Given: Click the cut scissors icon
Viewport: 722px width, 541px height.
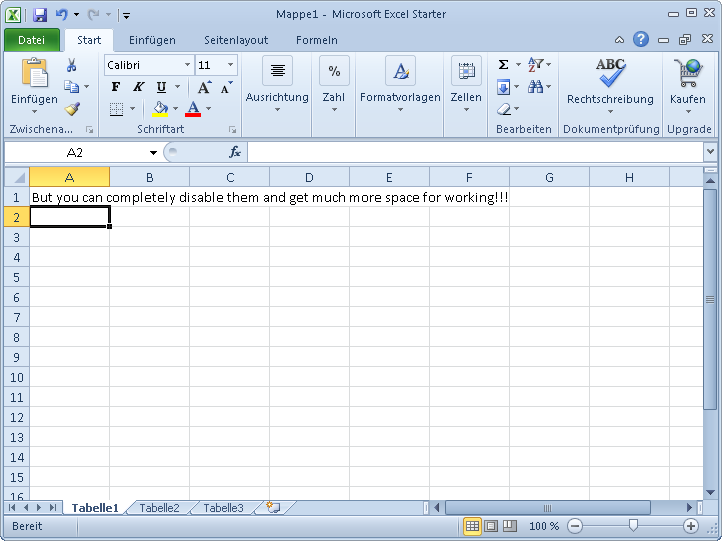Looking at the screenshot, I should pos(72,65).
